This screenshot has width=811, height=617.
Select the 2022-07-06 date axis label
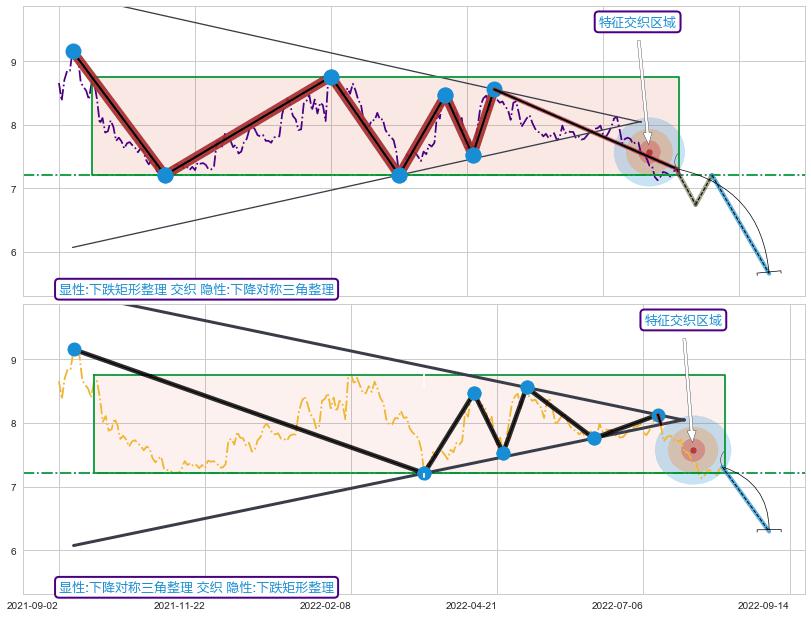[x=618, y=605]
